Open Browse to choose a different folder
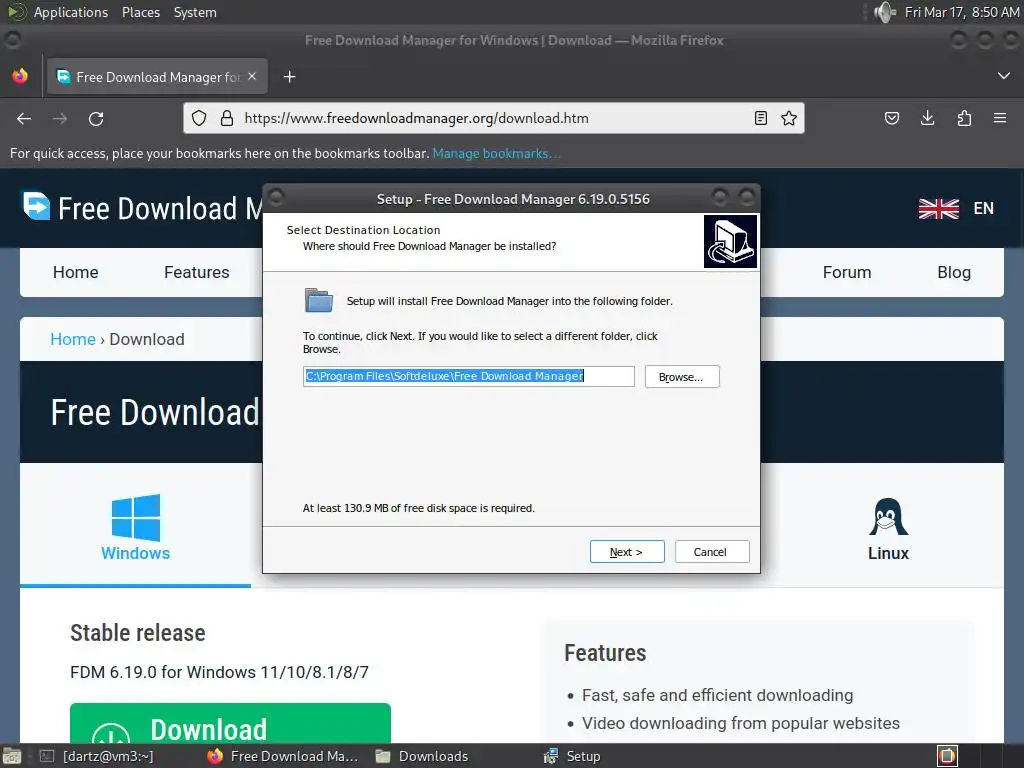The height and width of the screenshot is (768, 1024). click(682, 377)
